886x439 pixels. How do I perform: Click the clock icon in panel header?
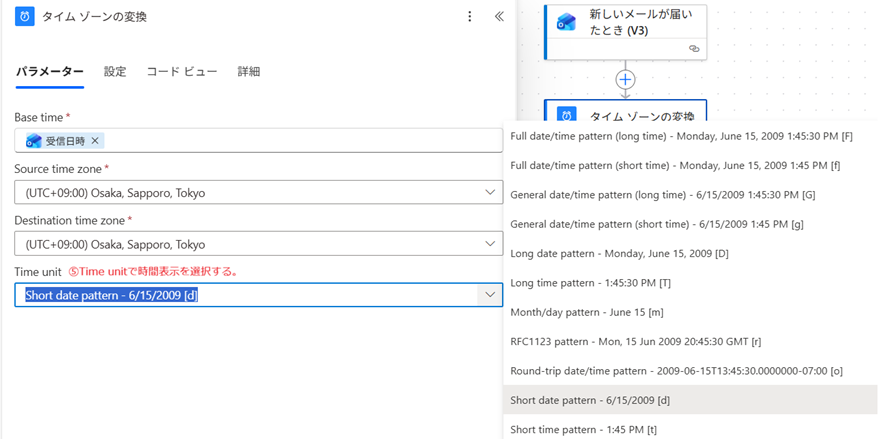click(x=25, y=16)
